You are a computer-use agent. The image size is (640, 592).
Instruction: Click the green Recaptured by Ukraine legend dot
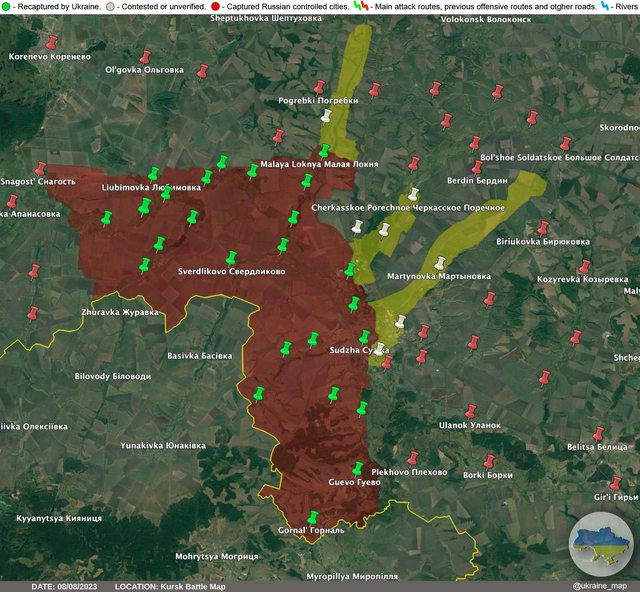[6, 7]
